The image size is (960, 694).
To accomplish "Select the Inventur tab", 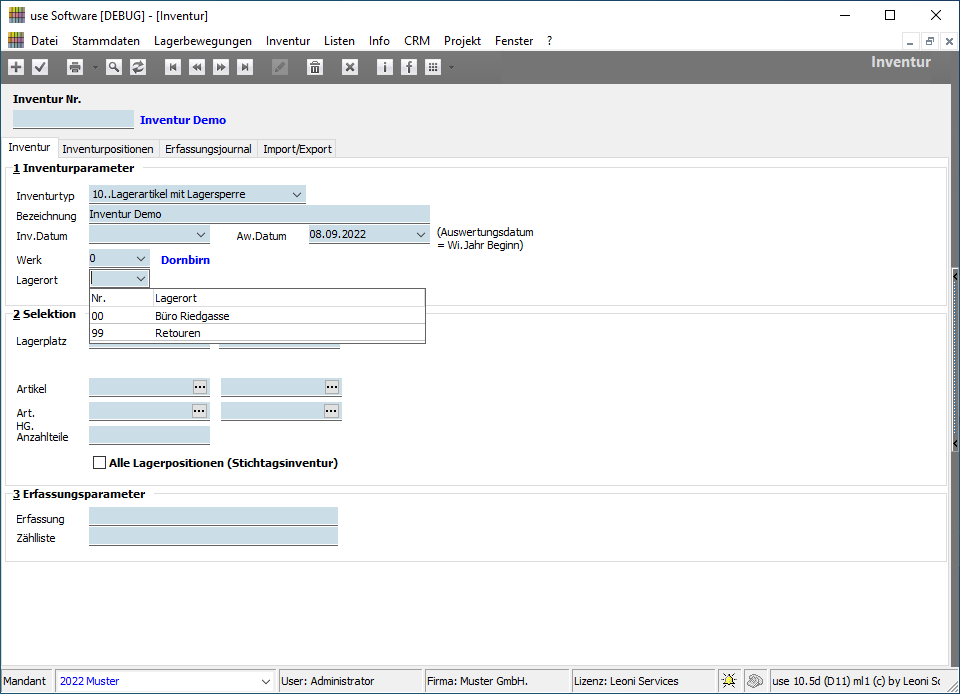I will (29, 147).
